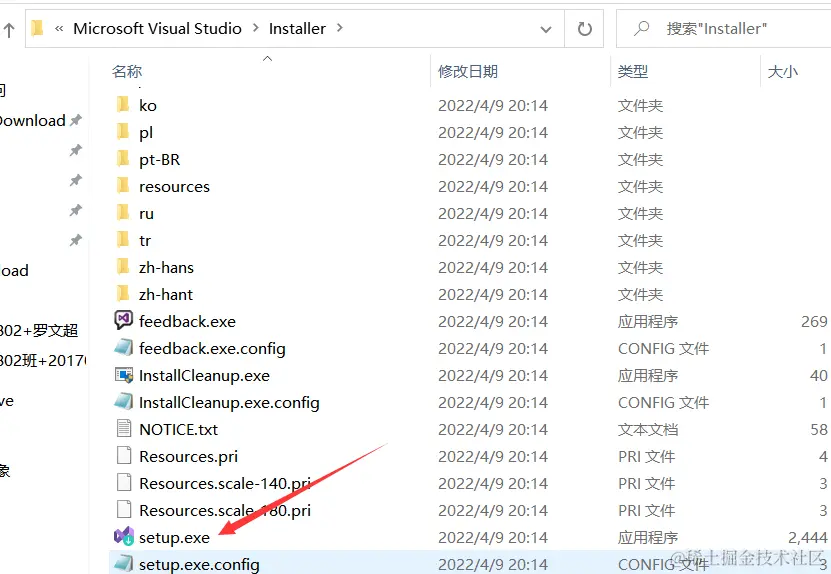Select the Resources.pri file name
This screenshot has width=831, height=574.
click(189, 456)
